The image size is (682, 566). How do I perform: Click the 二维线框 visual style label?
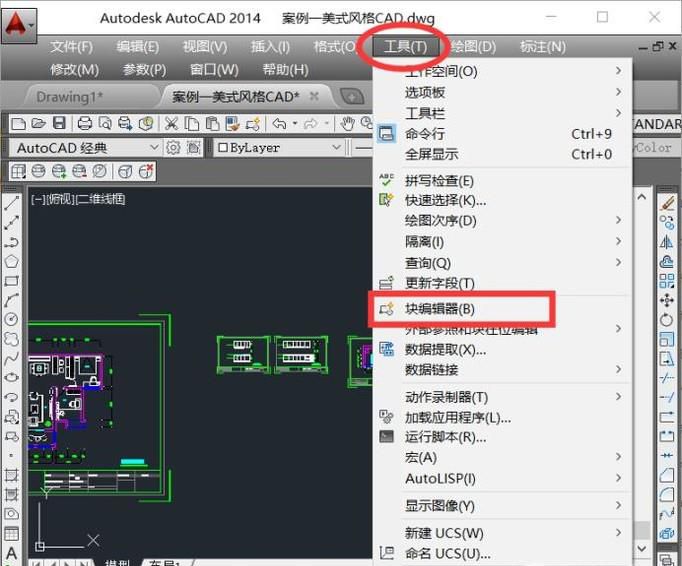pos(100,199)
